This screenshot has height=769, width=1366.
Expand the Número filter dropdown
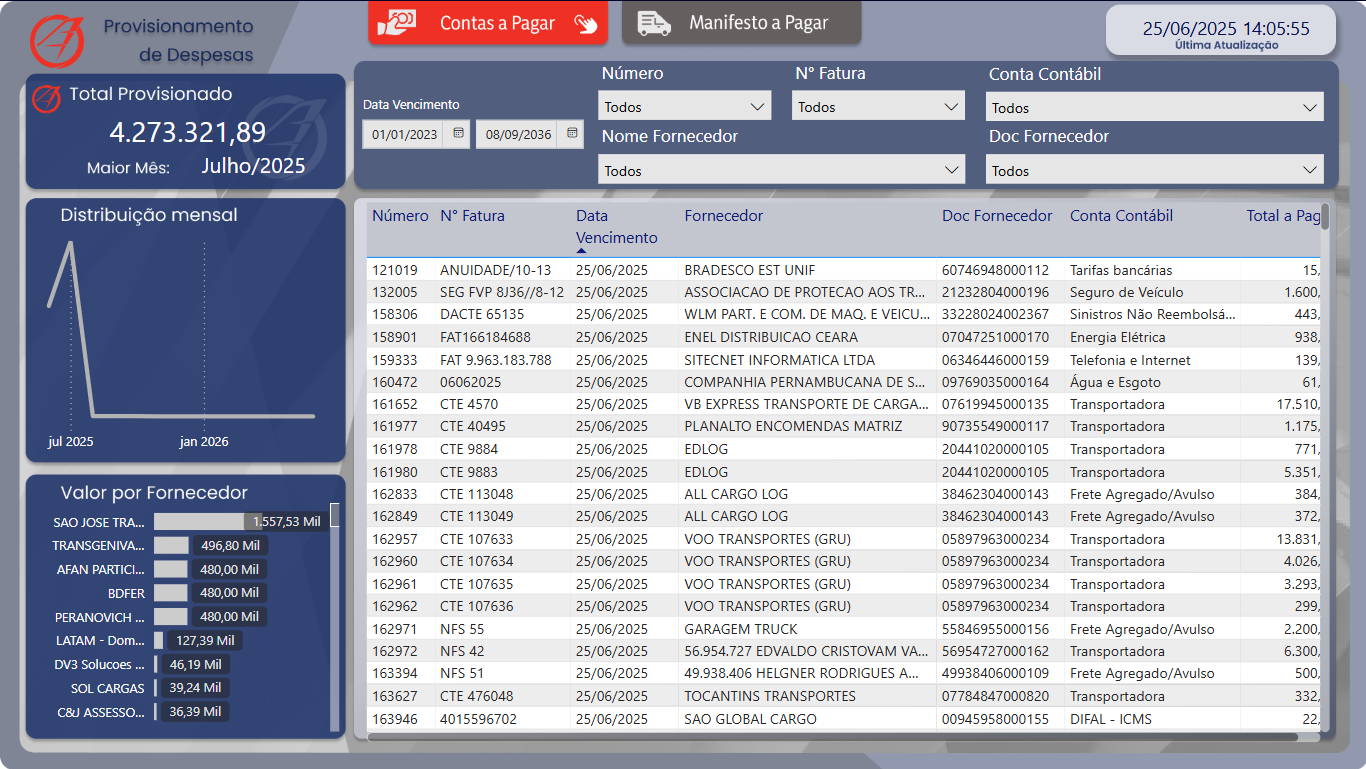click(x=685, y=106)
